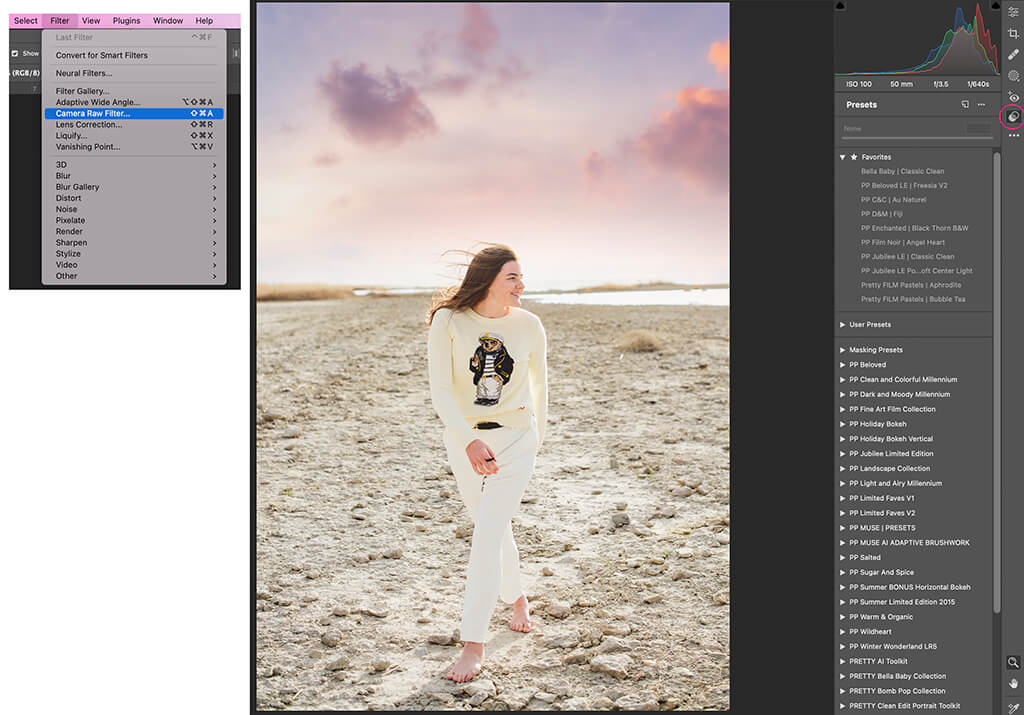
Task: Expand the User Presets group
Action: [x=841, y=324]
